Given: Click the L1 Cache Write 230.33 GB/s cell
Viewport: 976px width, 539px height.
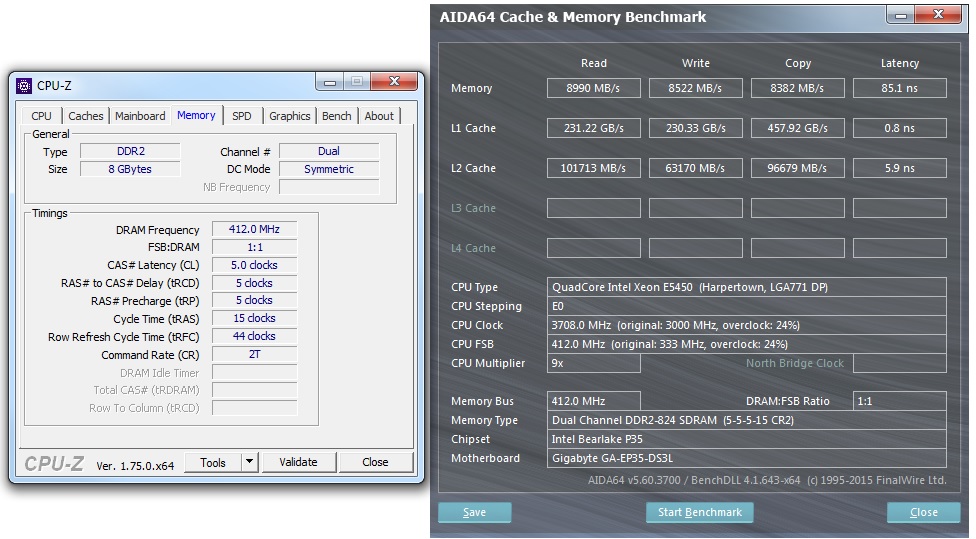Looking at the screenshot, I should (x=696, y=128).
